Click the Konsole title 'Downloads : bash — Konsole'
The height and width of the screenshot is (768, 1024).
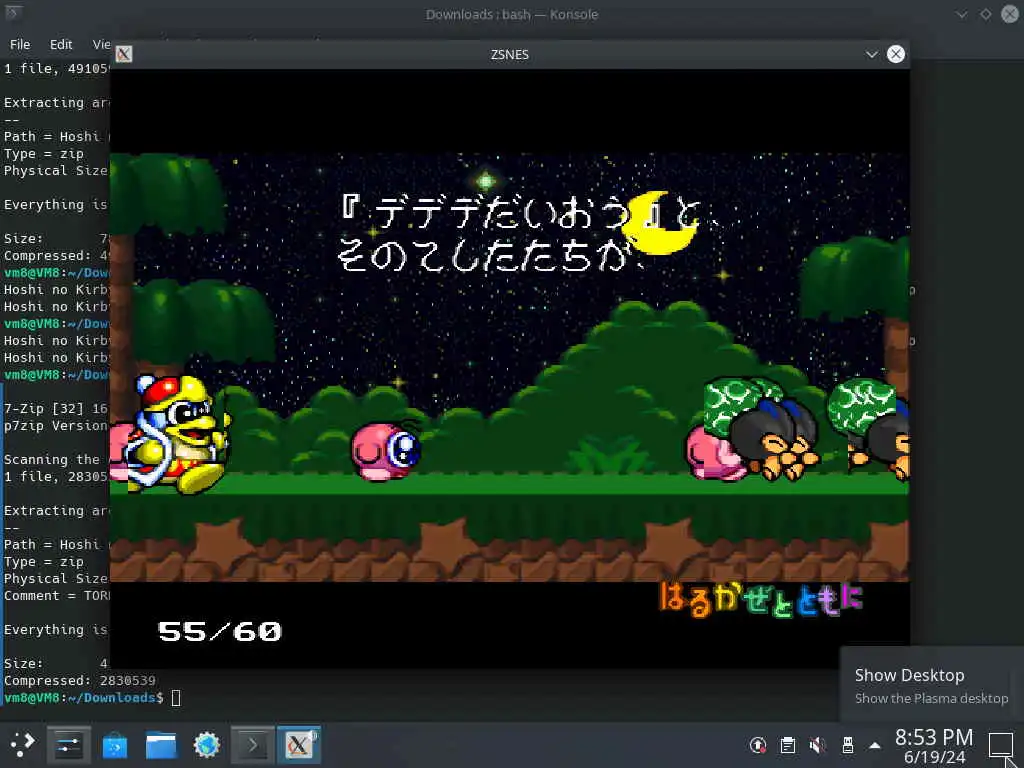pyautogui.click(x=511, y=14)
